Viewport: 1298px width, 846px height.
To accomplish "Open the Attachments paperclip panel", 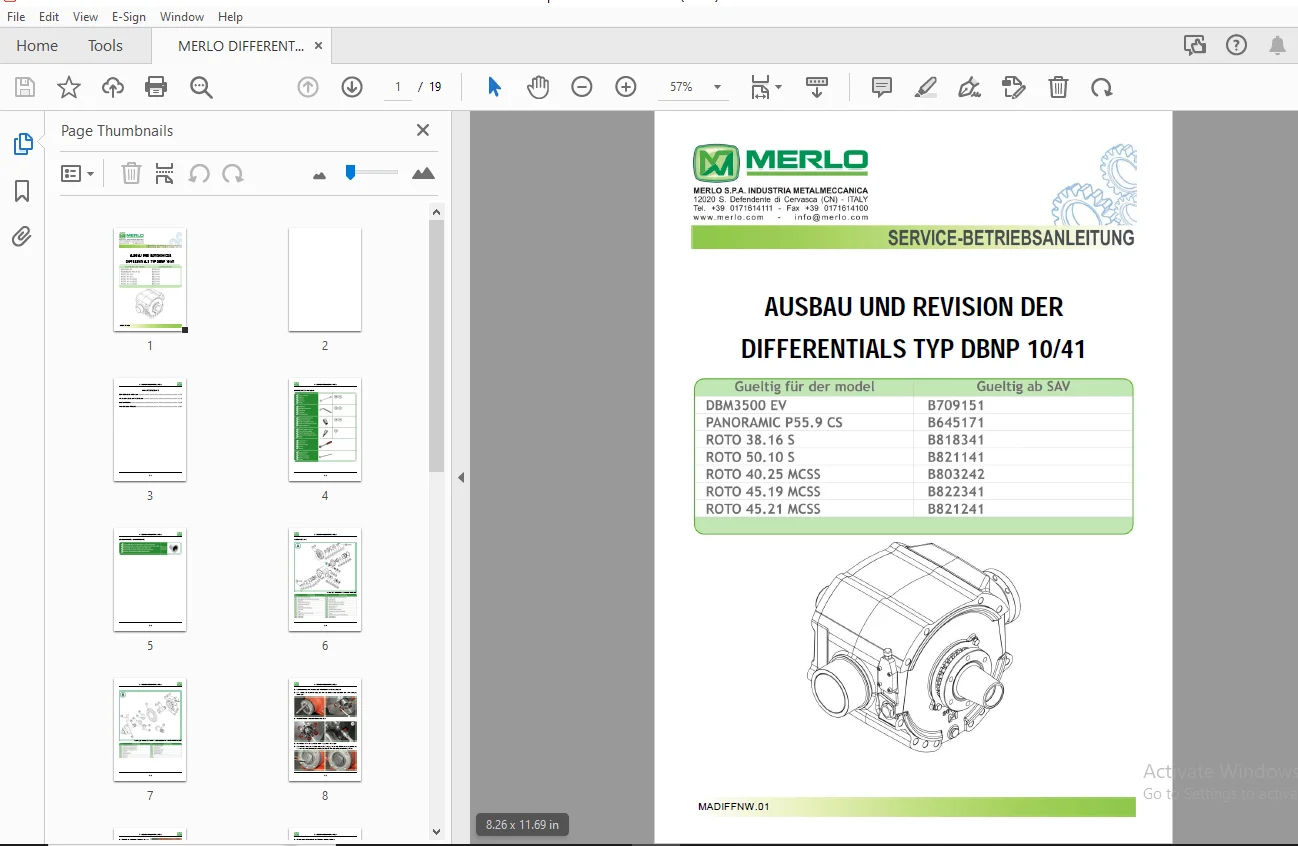I will tap(22, 237).
